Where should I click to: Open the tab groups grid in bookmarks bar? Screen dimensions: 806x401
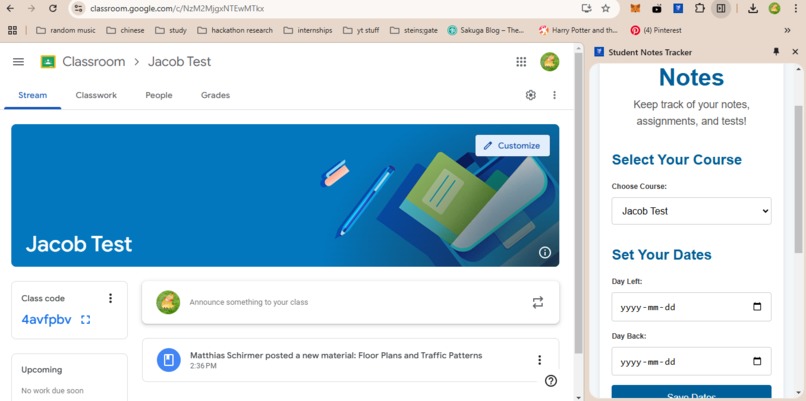coord(12,30)
